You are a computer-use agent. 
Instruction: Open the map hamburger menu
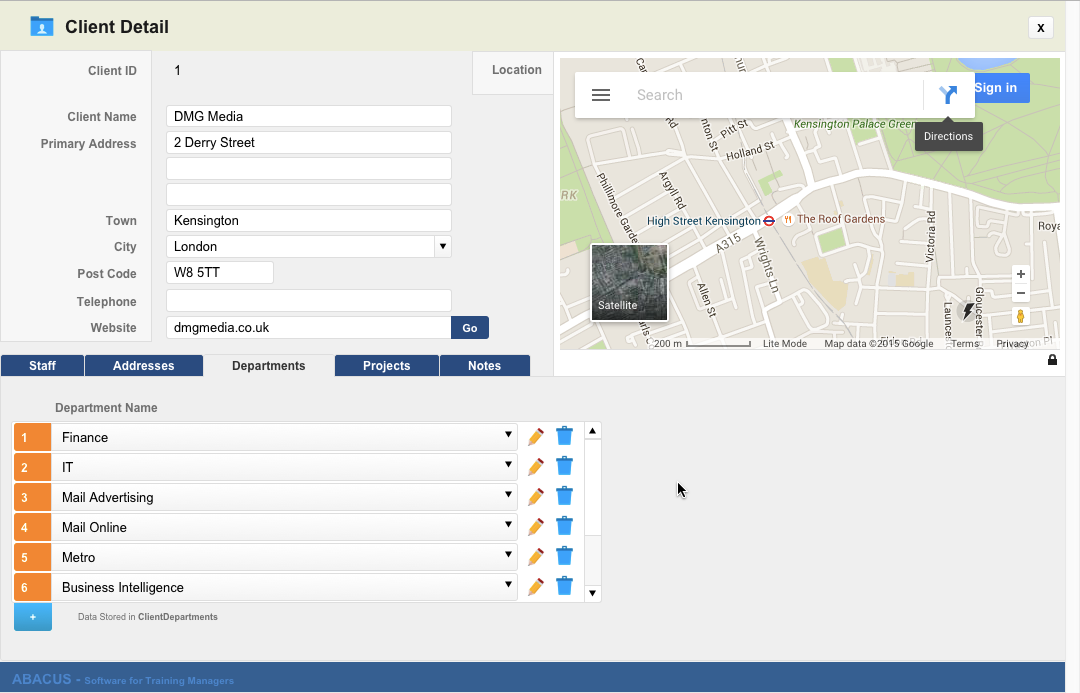[x=601, y=95]
